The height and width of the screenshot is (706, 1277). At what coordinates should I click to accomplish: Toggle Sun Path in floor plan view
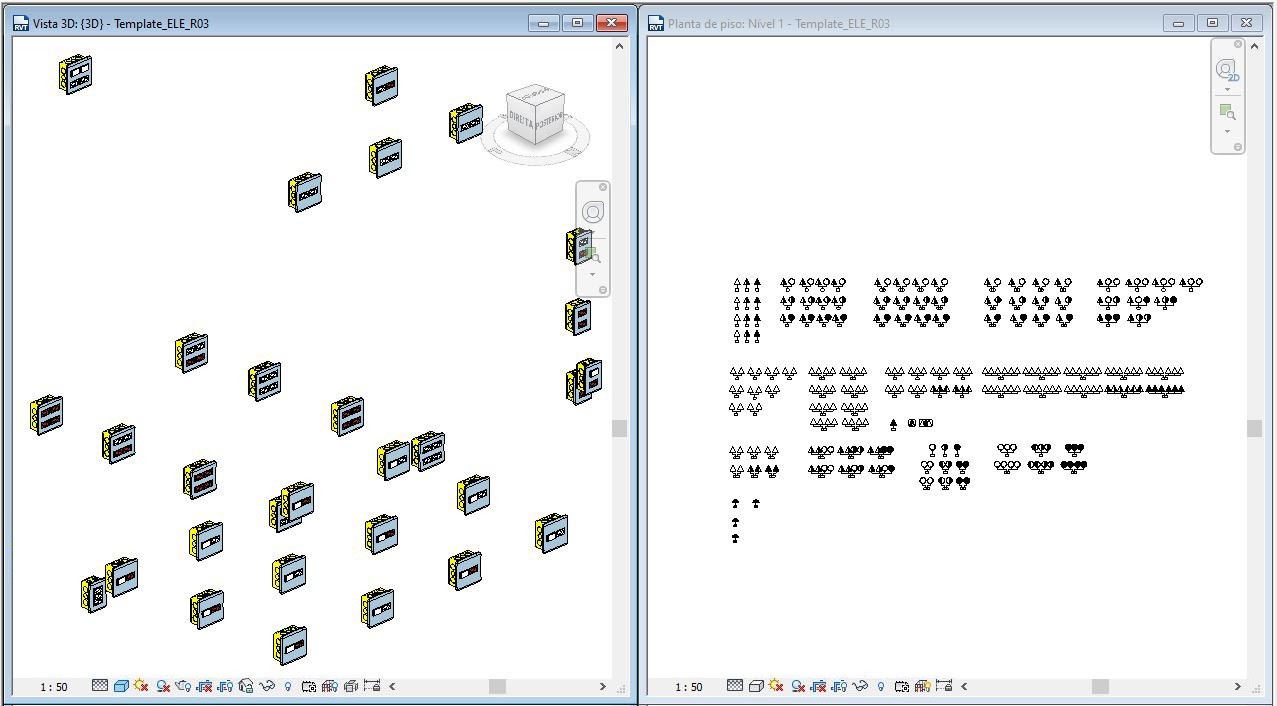[x=776, y=686]
